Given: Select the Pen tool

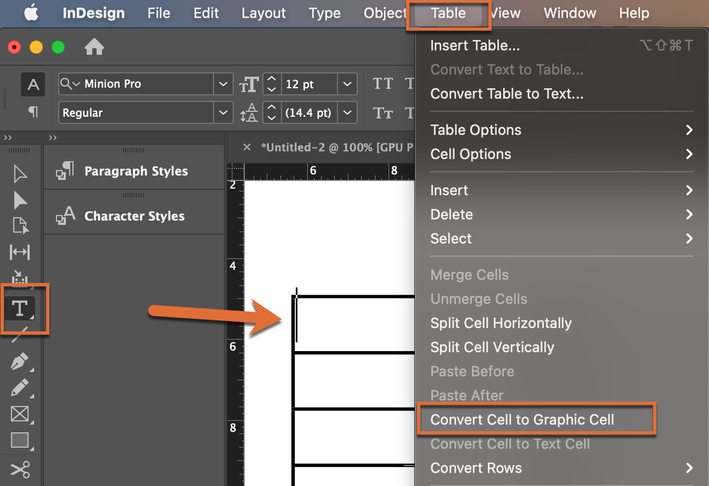Looking at the screenshot, I should pyautogui.click(x=20, y=362).
